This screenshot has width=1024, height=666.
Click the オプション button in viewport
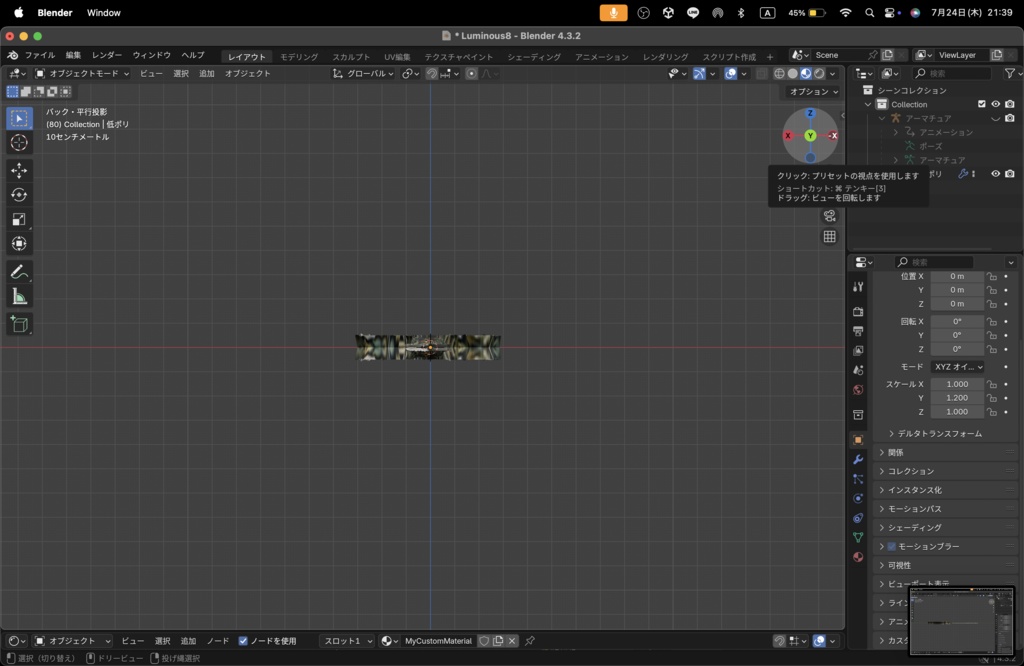(813, 92)
